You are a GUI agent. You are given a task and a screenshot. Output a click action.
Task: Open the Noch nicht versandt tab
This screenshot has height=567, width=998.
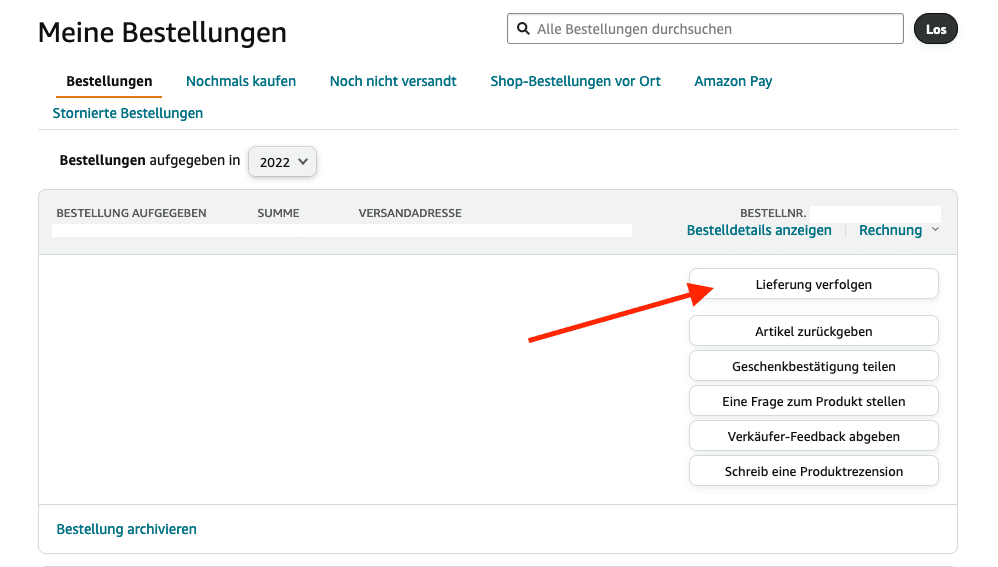(x=393, y=81)
